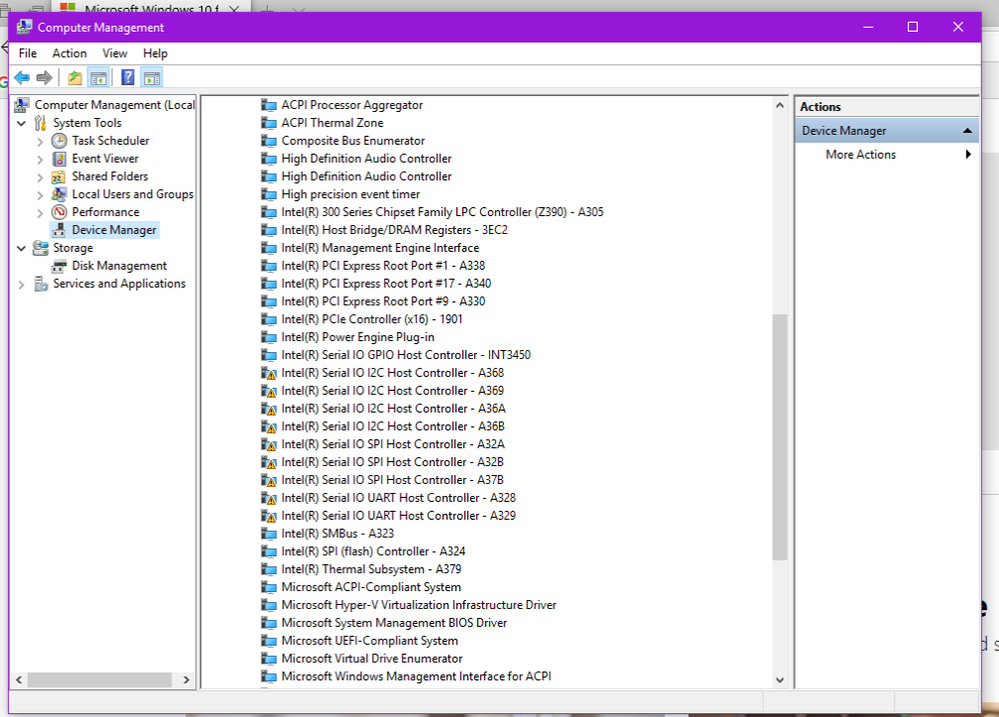The image size is (999, 717).
Task: Open More Actions submenu
Action: (861, 154)
